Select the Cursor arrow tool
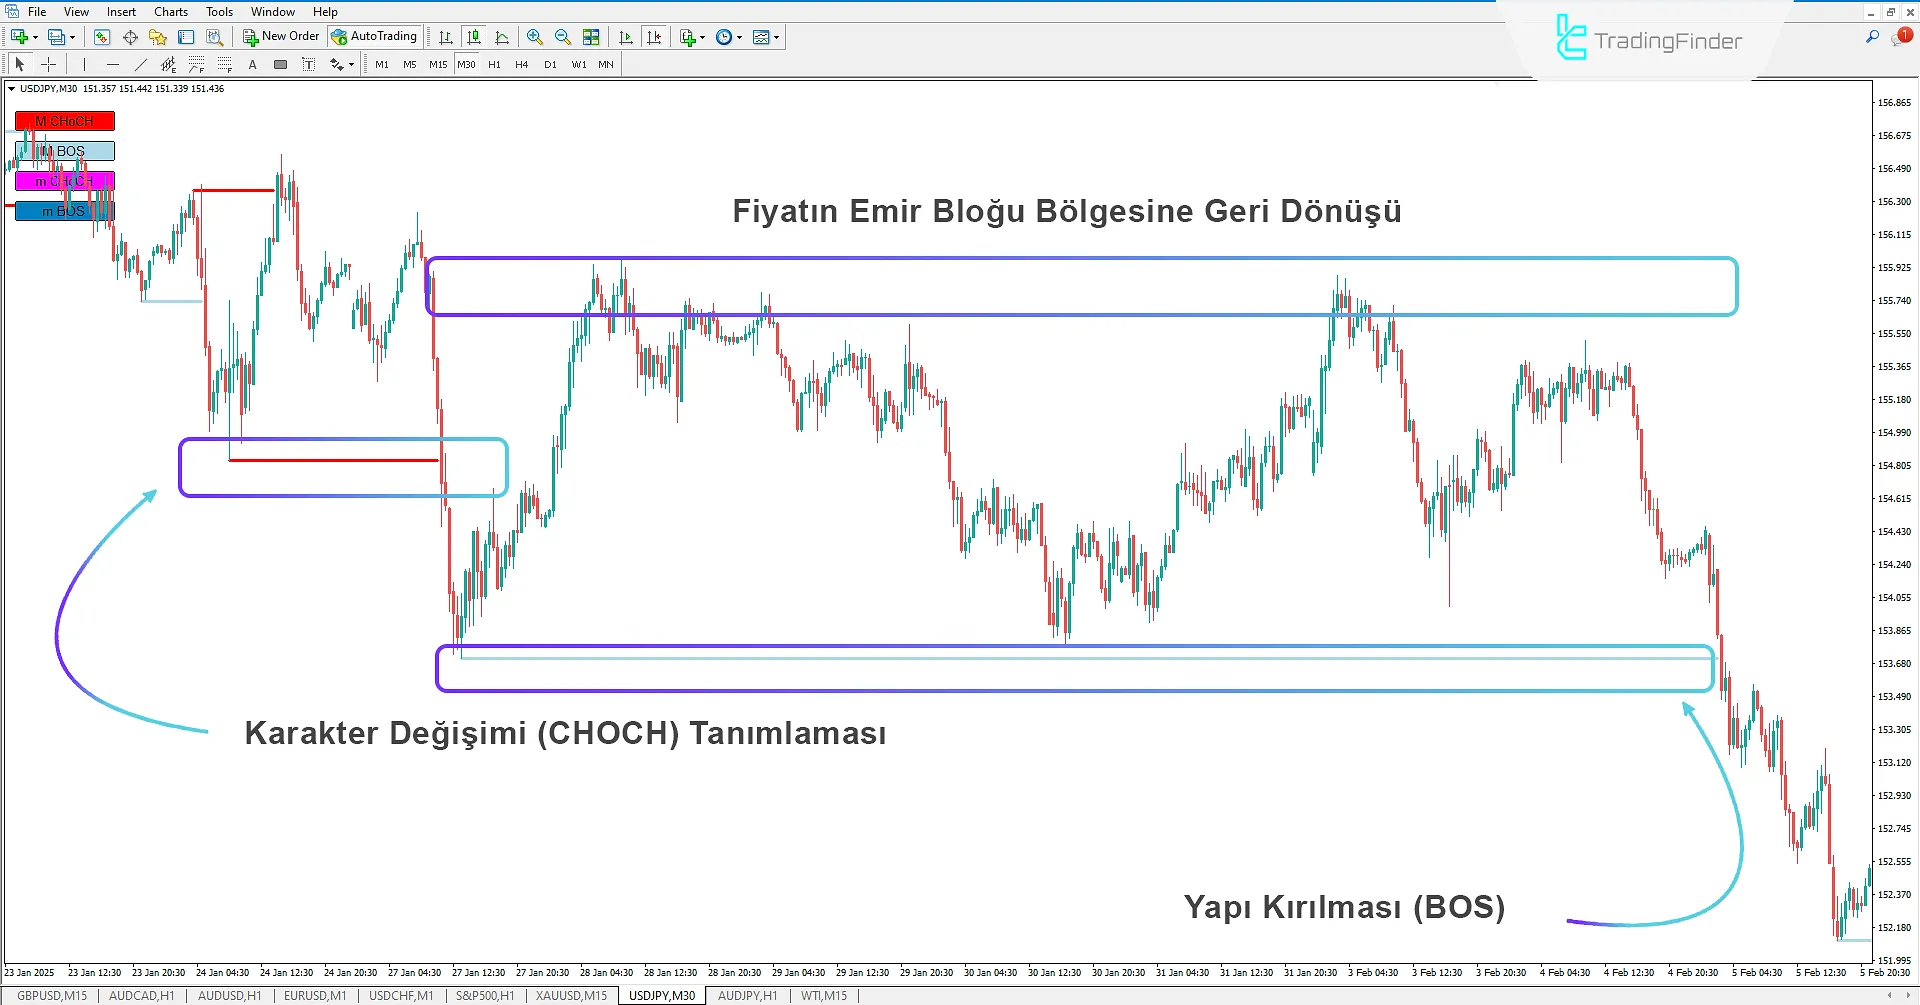The width and height of the screenshot is (1920, 1005). click(19, 64)
